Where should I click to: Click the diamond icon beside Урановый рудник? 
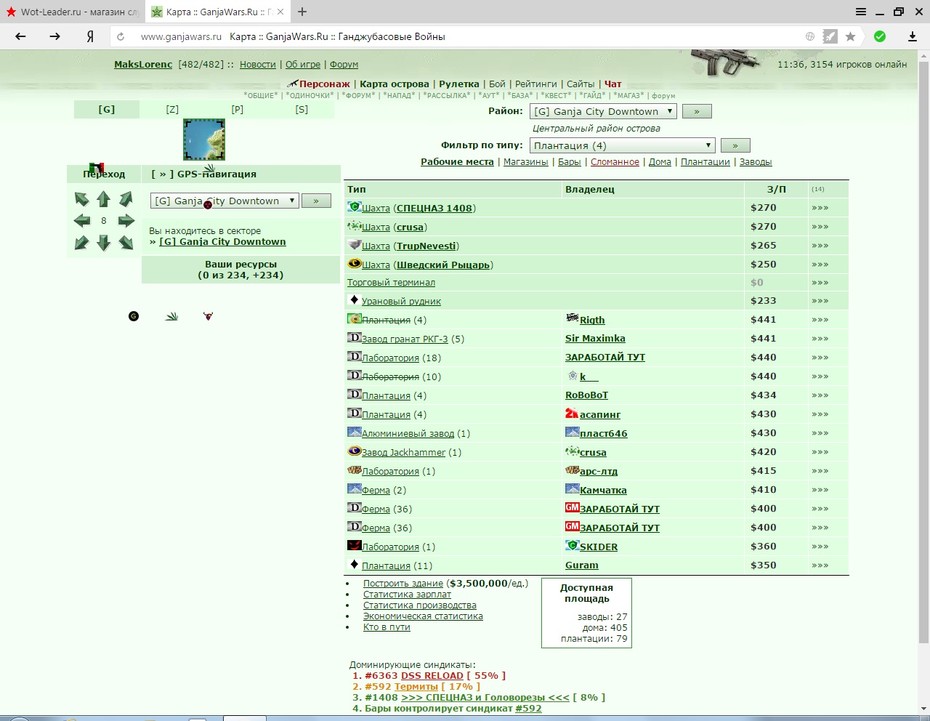(x=354, y=299)
